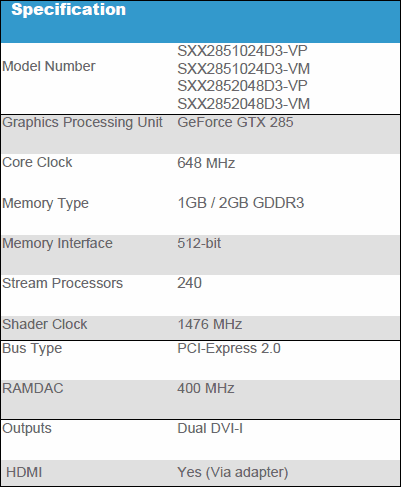Click the Dual DVI-I outputs value
This screenshot has height=487, width=401.
(210, 428)
